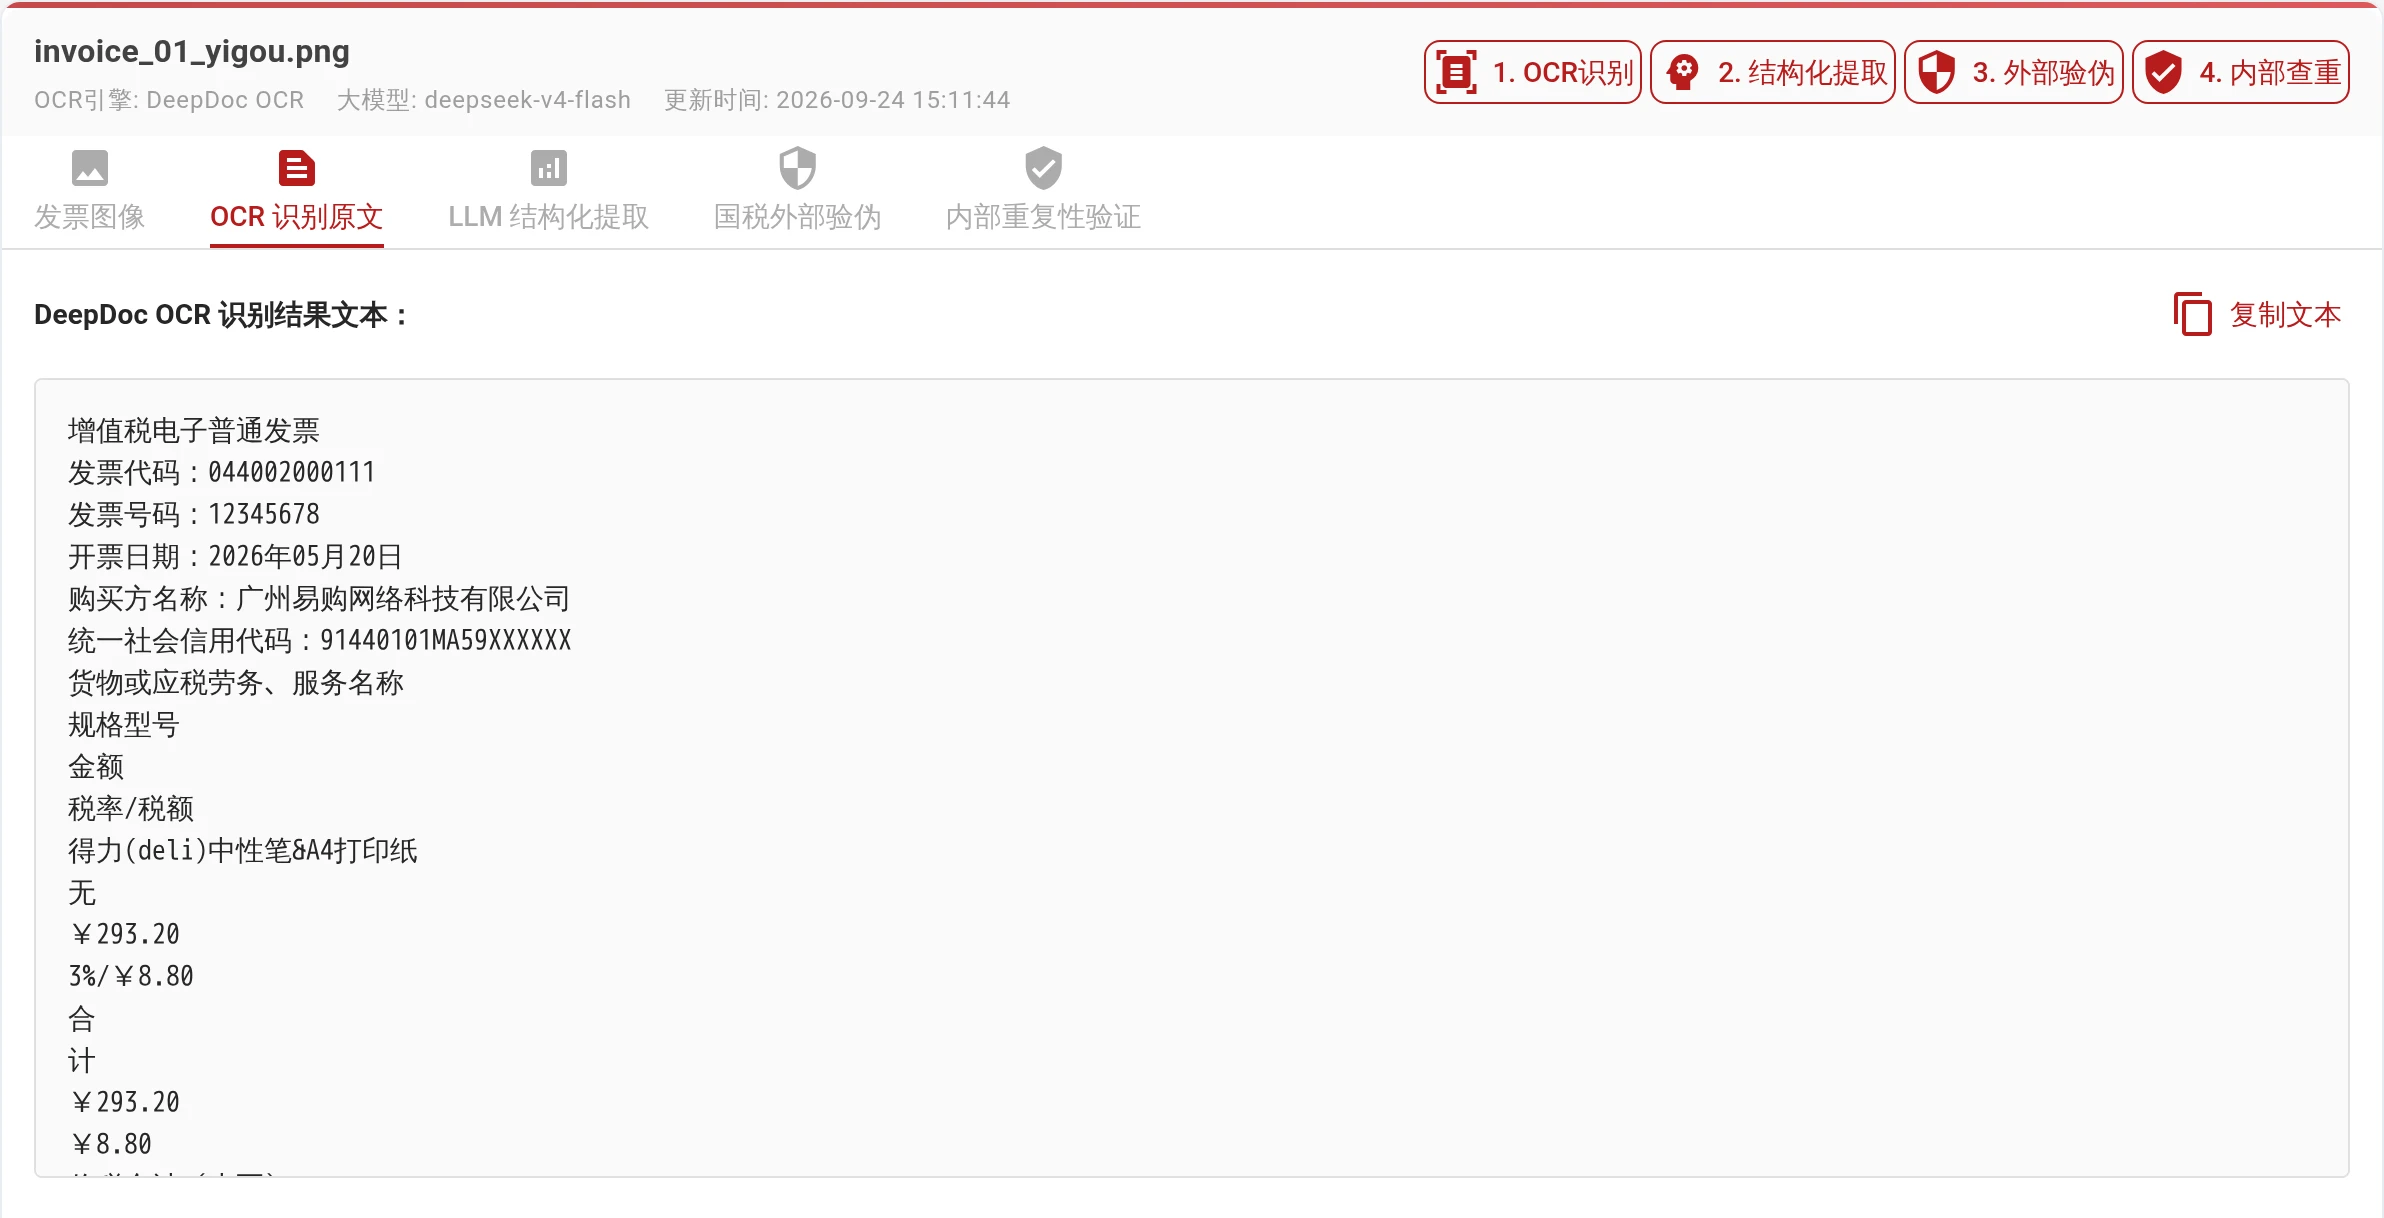
Task: Click image icon above 发票图像
Action: click(90, 168)
